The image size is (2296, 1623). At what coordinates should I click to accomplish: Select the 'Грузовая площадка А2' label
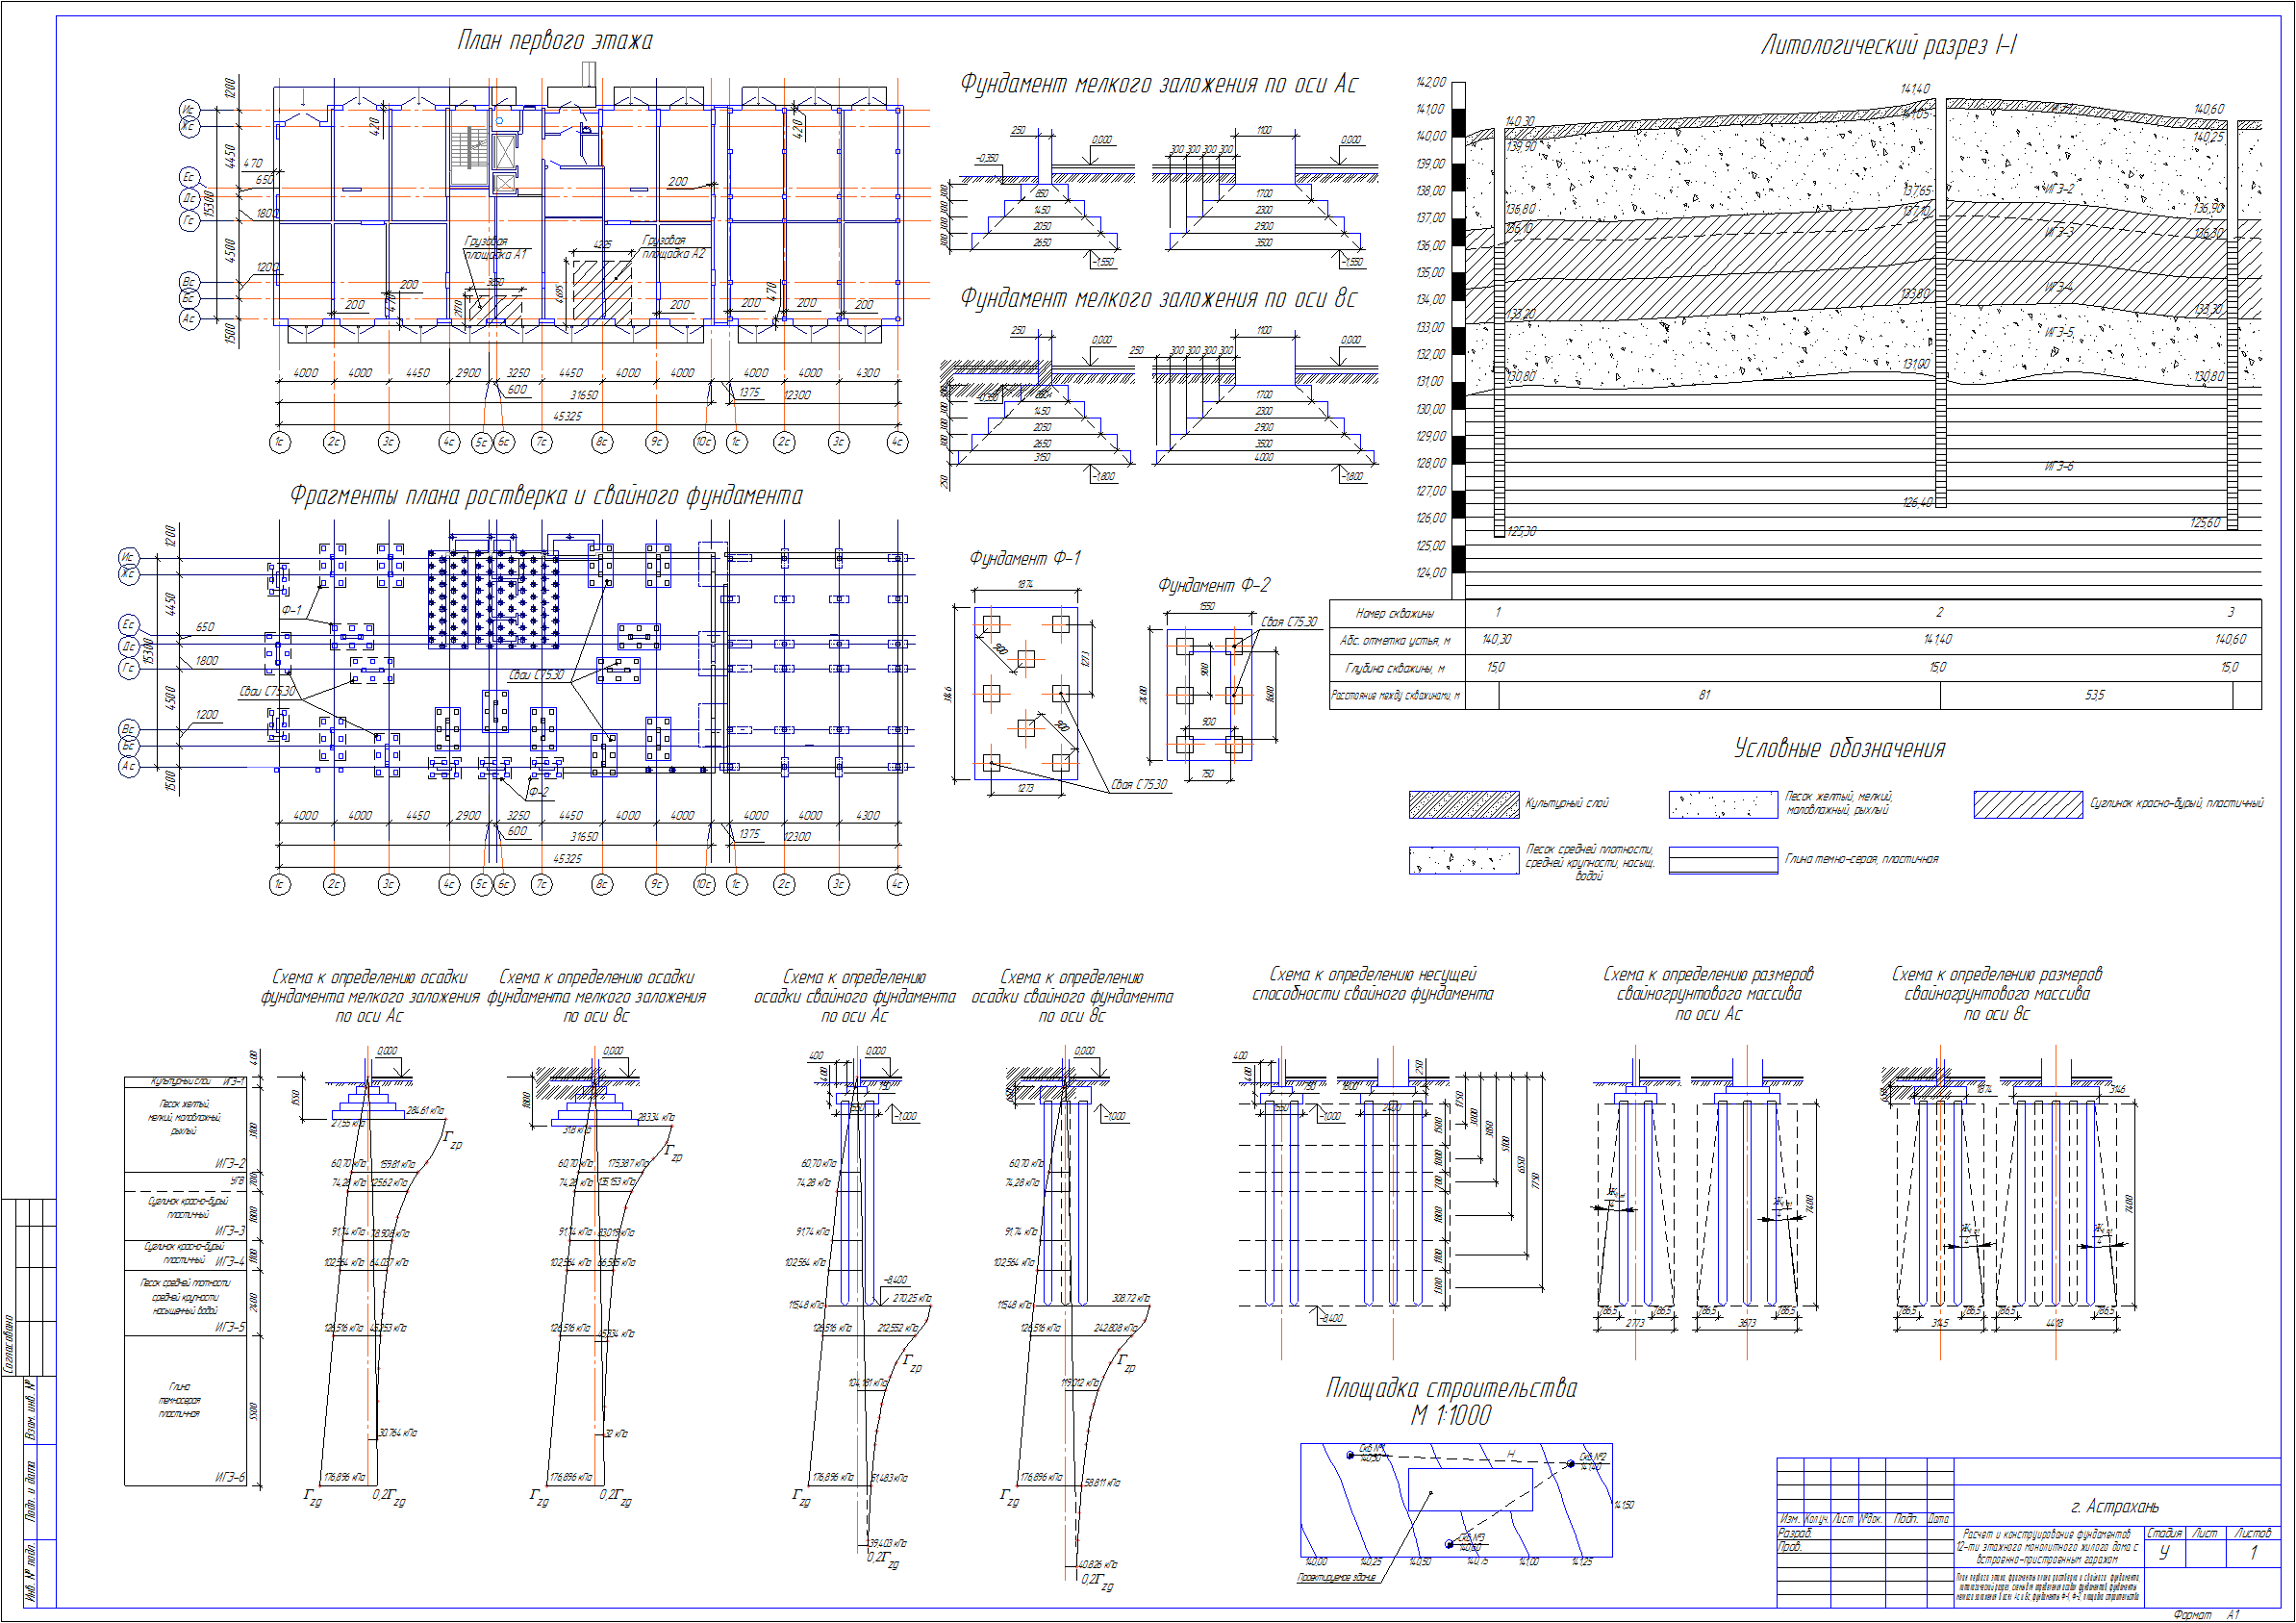tap(672, 247)
